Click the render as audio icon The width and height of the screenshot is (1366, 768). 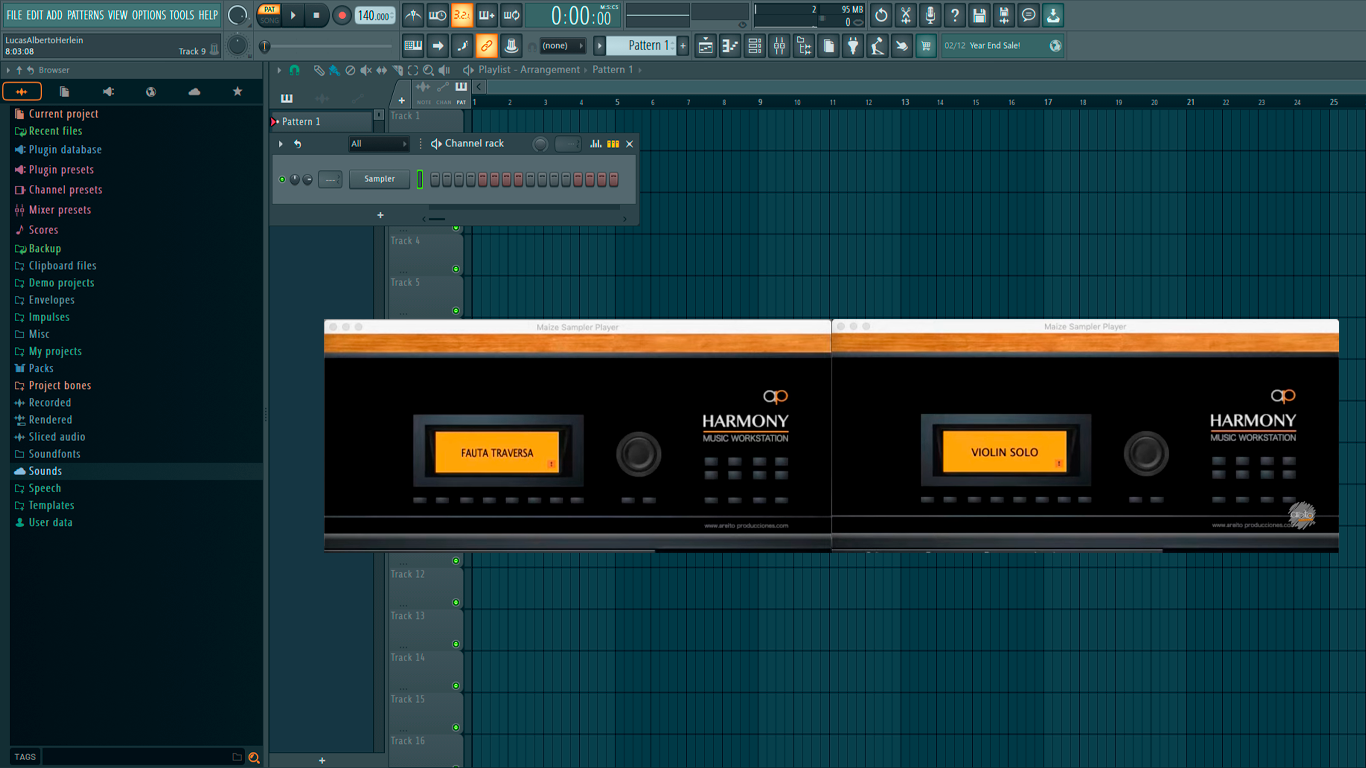pyautogui.click(x=1004, y=15)
